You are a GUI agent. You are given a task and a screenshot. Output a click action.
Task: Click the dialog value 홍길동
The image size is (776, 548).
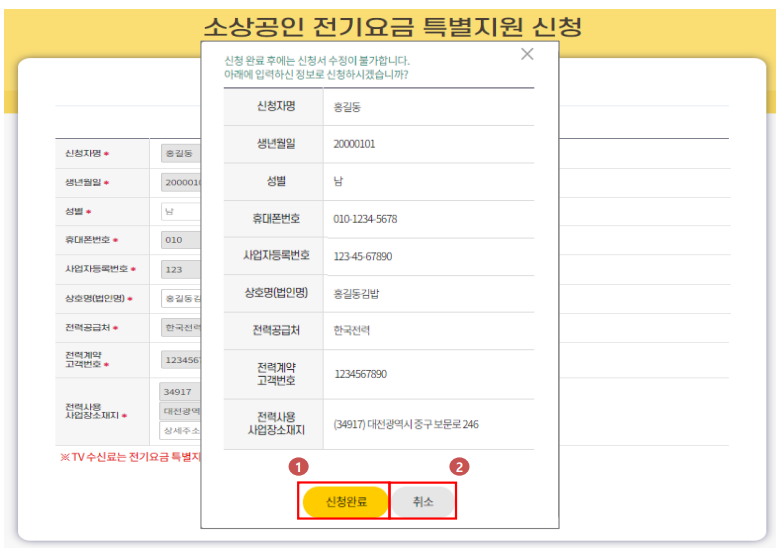coord(347,107)
